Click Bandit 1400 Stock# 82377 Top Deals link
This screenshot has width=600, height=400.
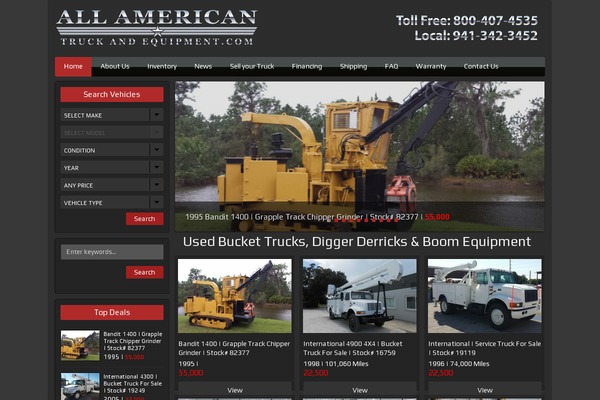(133, 341)
